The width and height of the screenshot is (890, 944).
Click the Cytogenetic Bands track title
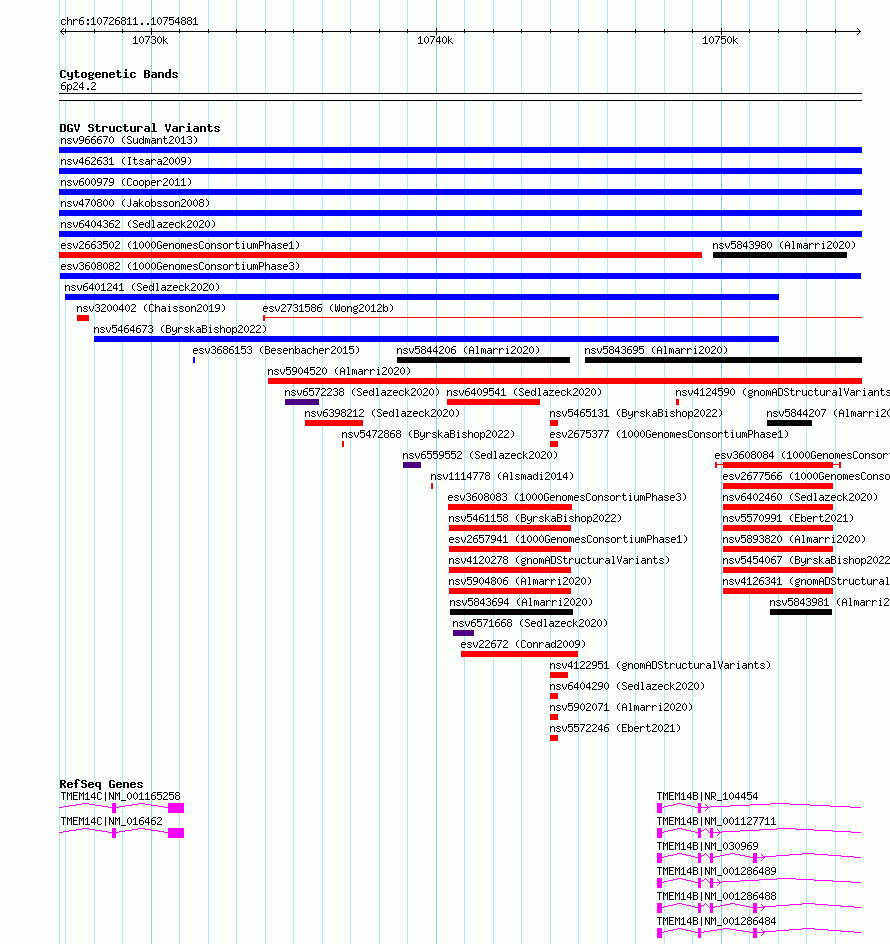(119, 74)
